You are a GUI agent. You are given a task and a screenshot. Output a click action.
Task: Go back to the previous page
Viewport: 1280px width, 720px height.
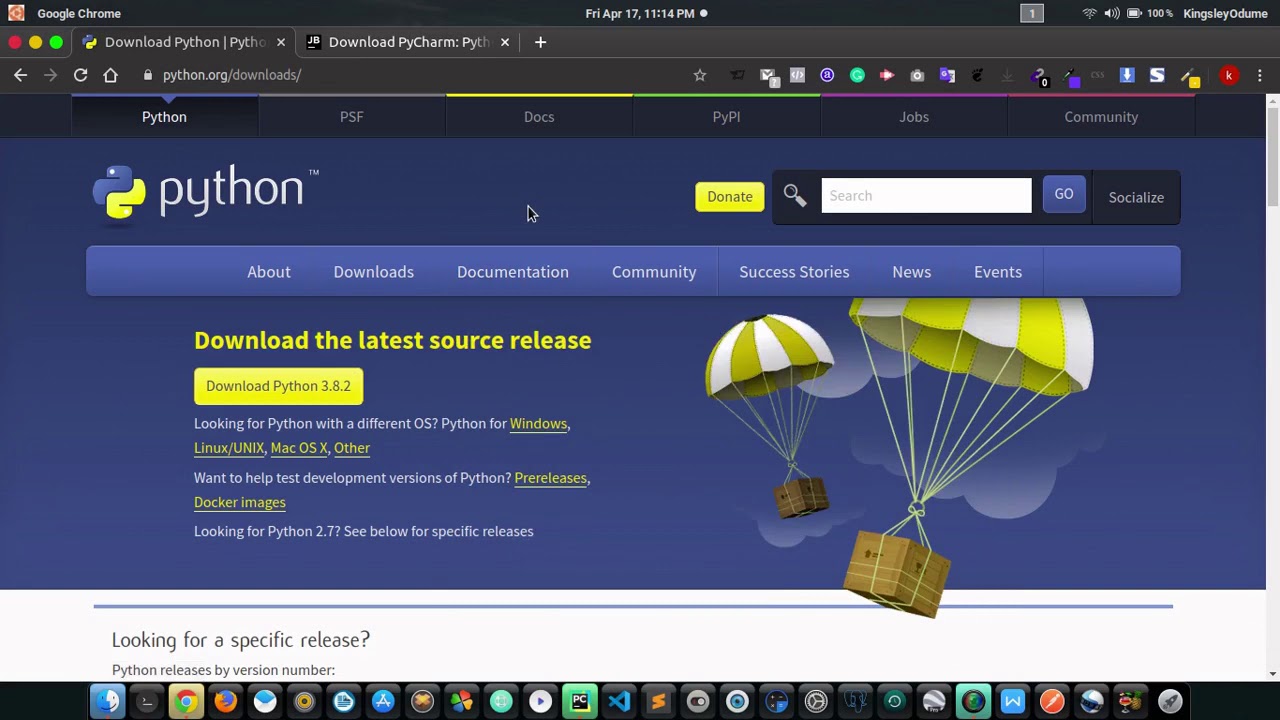(x=20, y=75)
